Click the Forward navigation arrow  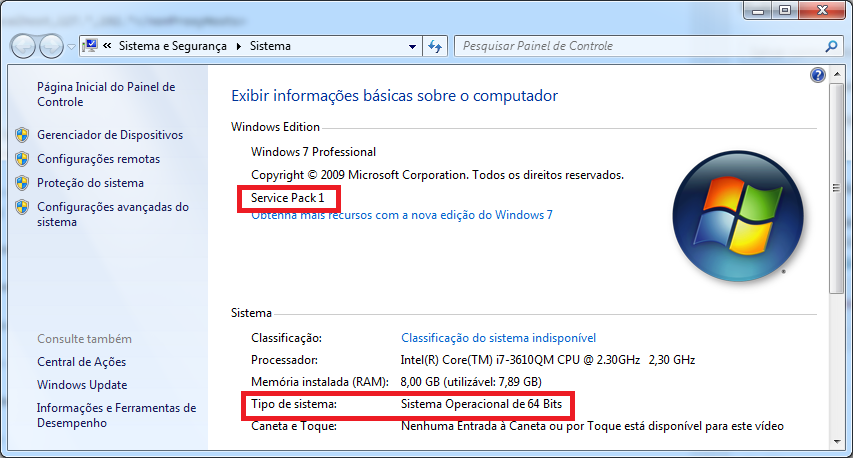point(51,46)
